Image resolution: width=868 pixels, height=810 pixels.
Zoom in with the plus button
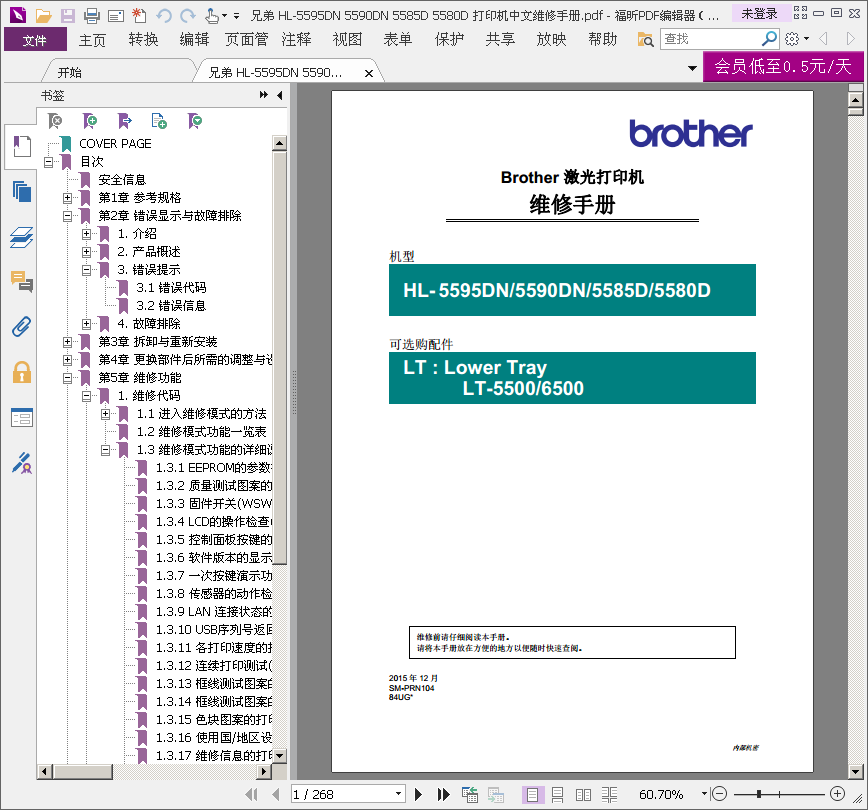click(838, 794)
